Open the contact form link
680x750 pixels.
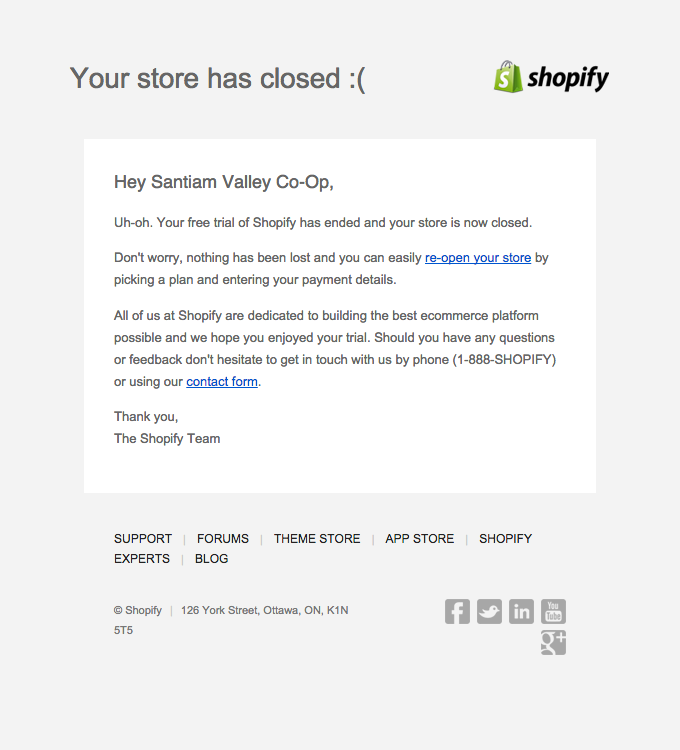[222, 382]
